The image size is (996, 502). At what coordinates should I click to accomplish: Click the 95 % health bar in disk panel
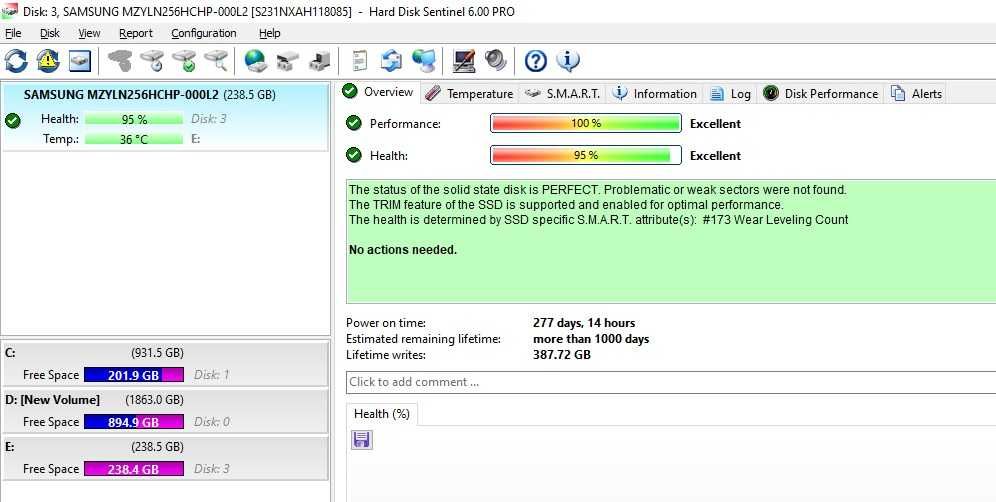coord(134,119)
